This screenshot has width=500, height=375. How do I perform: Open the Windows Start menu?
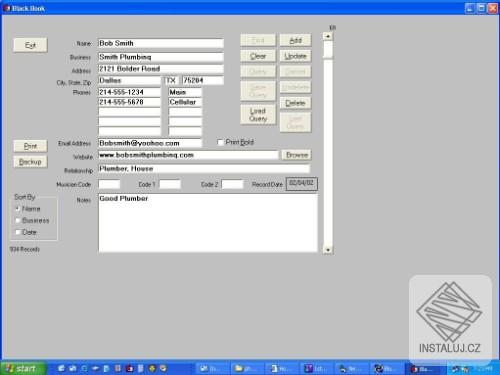[x=23, y=368]
